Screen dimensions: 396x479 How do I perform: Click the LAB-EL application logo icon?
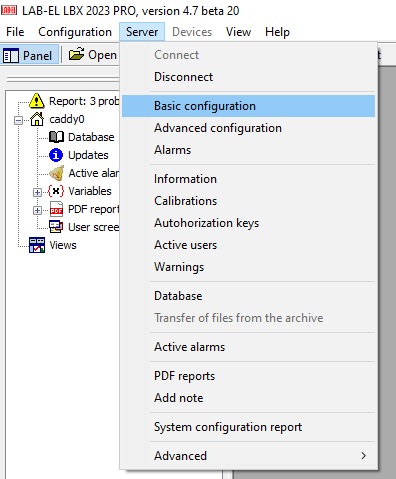[x=9, y=10]
